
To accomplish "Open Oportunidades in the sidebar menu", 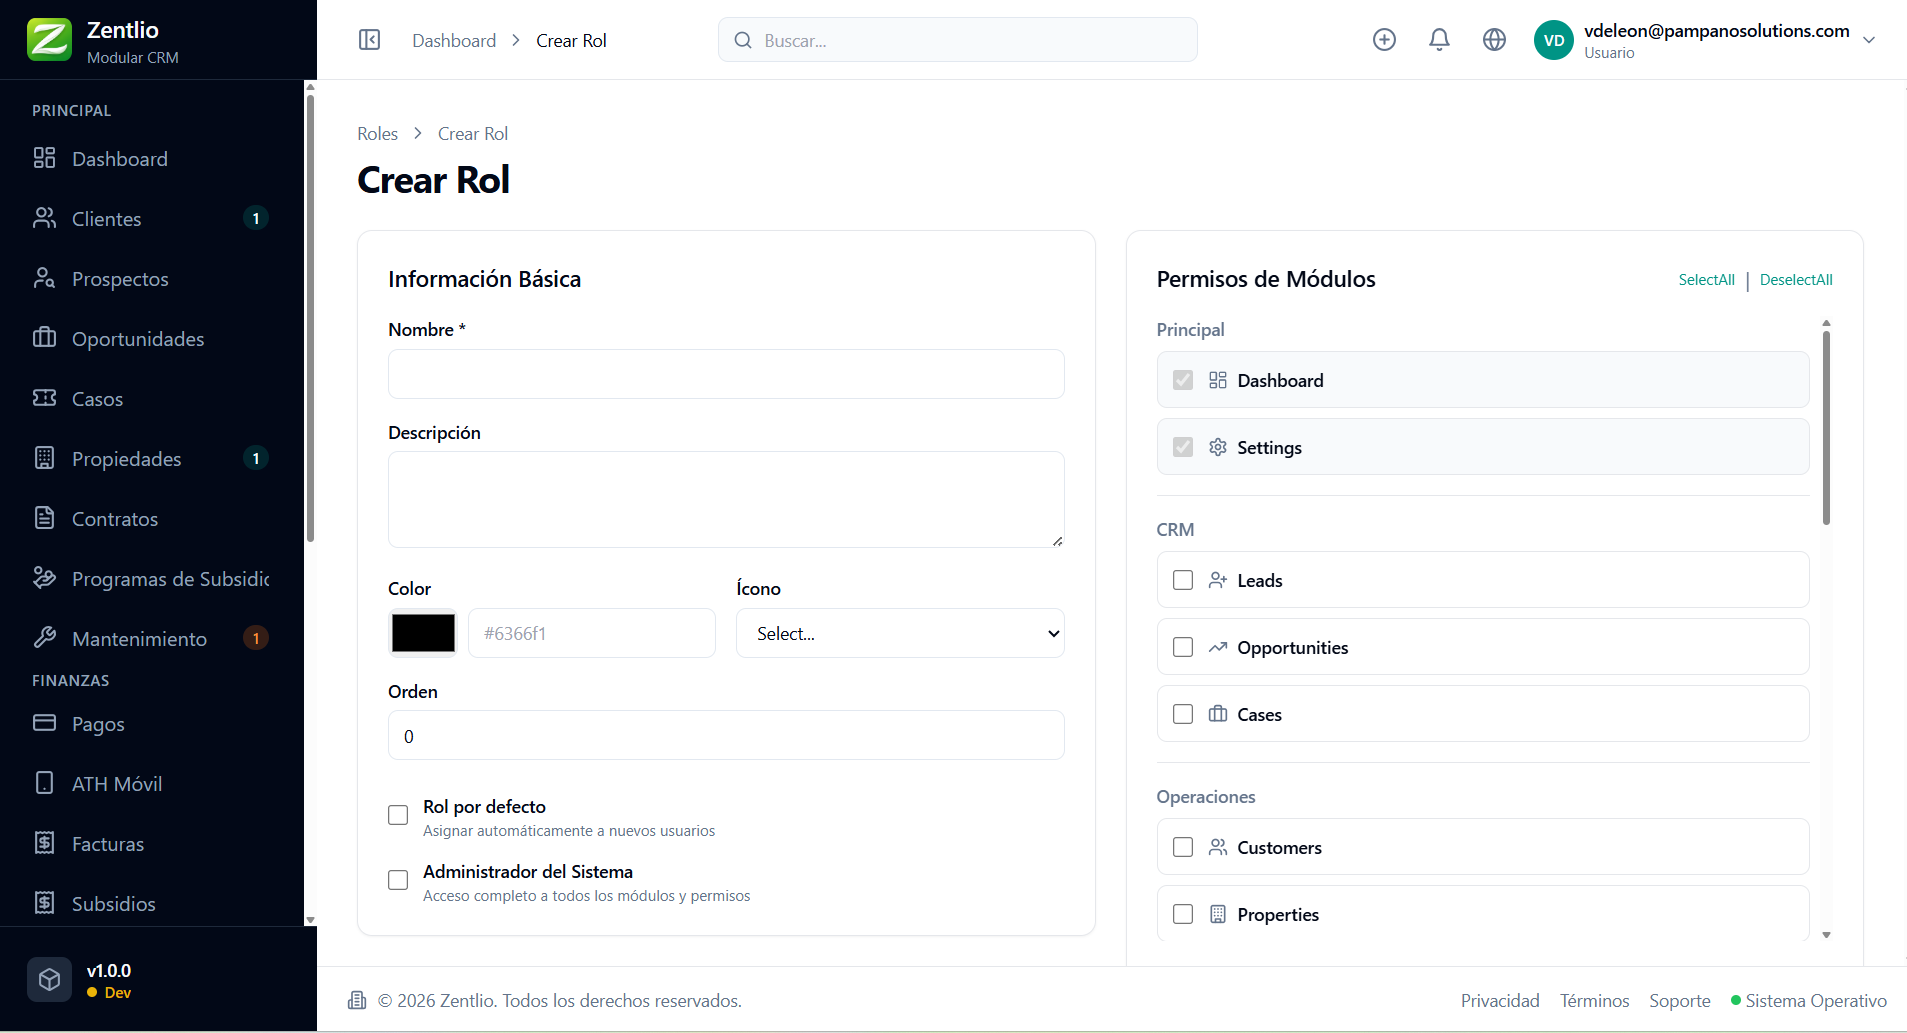I will point(138,339).
